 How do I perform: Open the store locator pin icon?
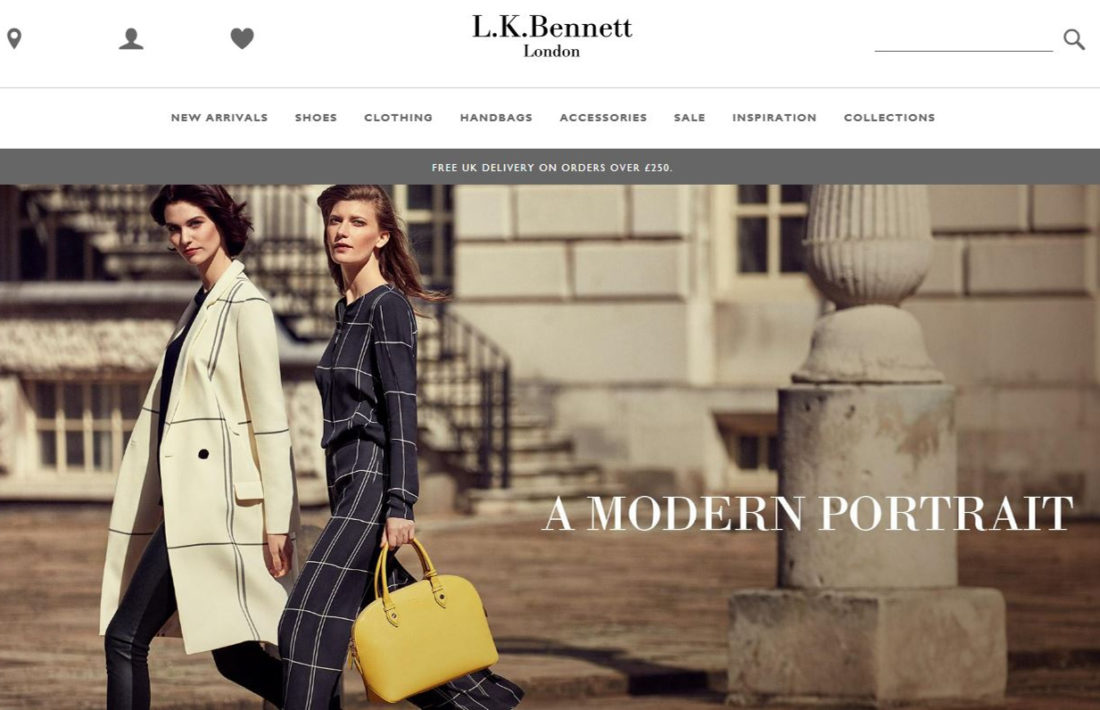coord(14,39)
